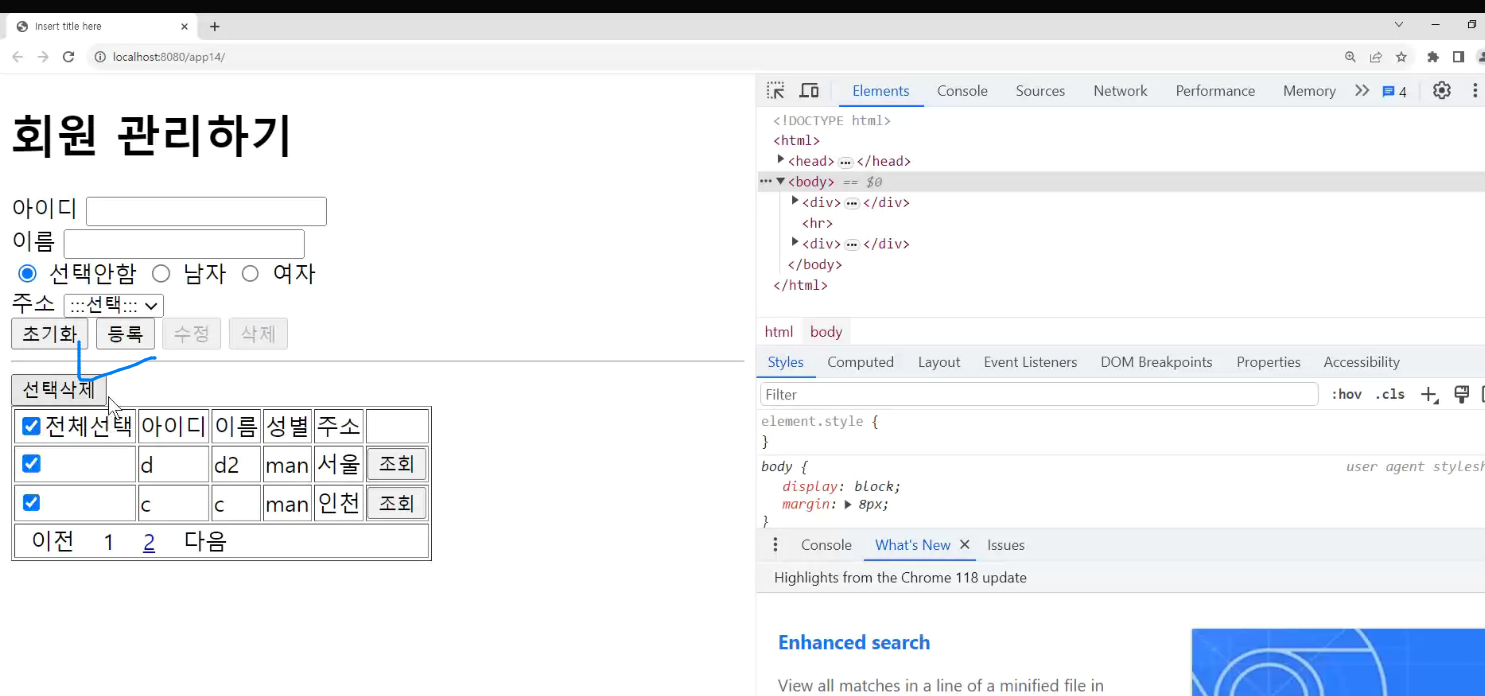Click the 다음 pagination text
The height and width of the screenshot is (696, 1485).
205,541
